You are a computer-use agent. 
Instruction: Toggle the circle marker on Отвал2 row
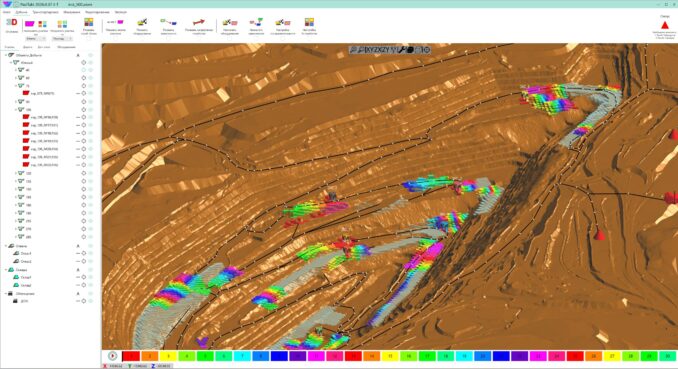pyautogui.click(x=83, y=261)
